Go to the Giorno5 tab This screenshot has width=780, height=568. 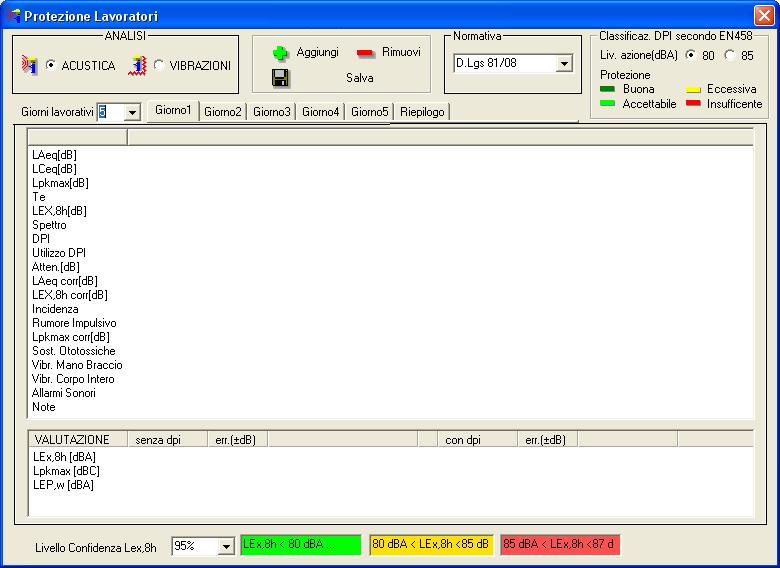tap(369, 112)
